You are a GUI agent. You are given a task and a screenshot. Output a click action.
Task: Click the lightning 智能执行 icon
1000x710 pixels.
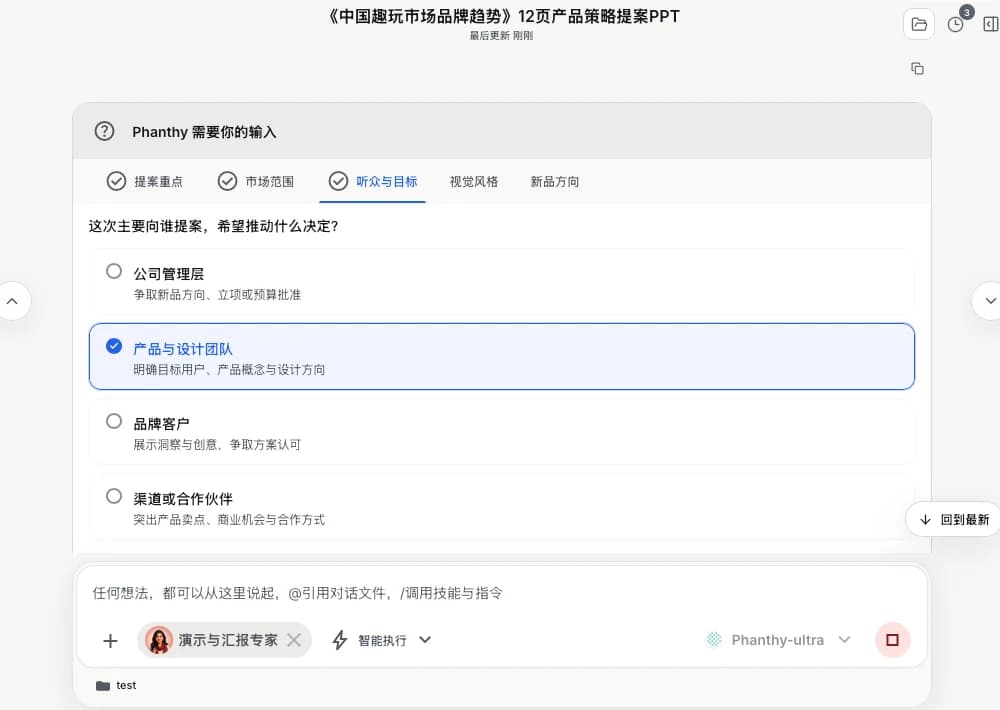click(x=340, y=640)
